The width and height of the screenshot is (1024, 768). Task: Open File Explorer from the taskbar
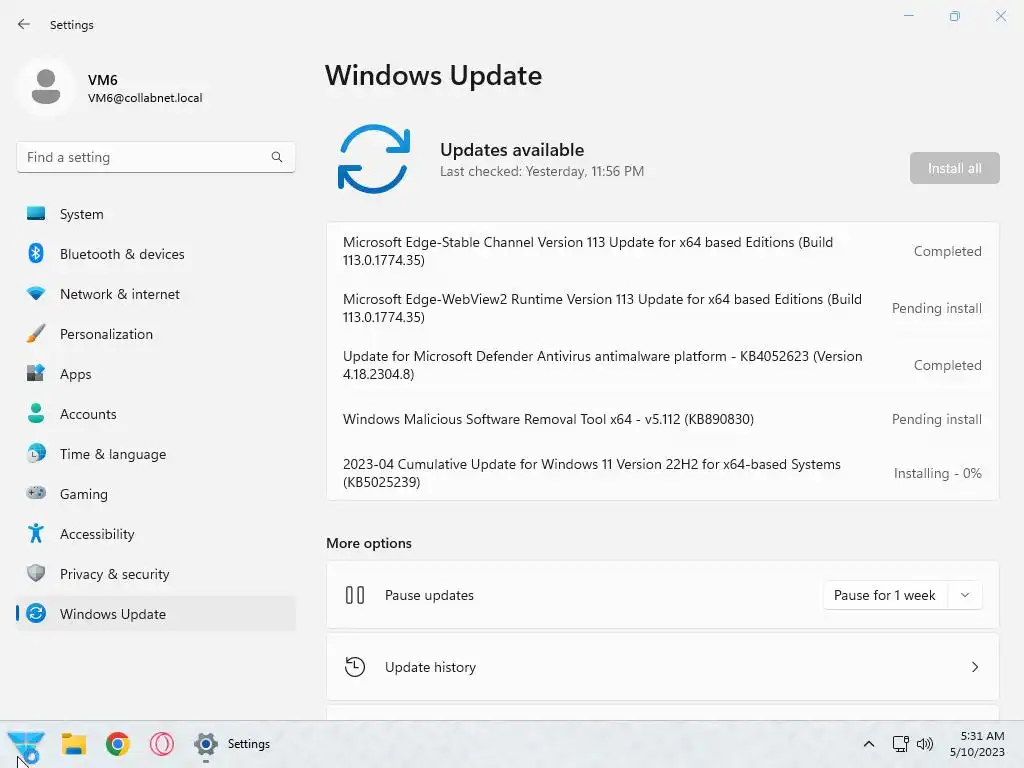(74, 744)
